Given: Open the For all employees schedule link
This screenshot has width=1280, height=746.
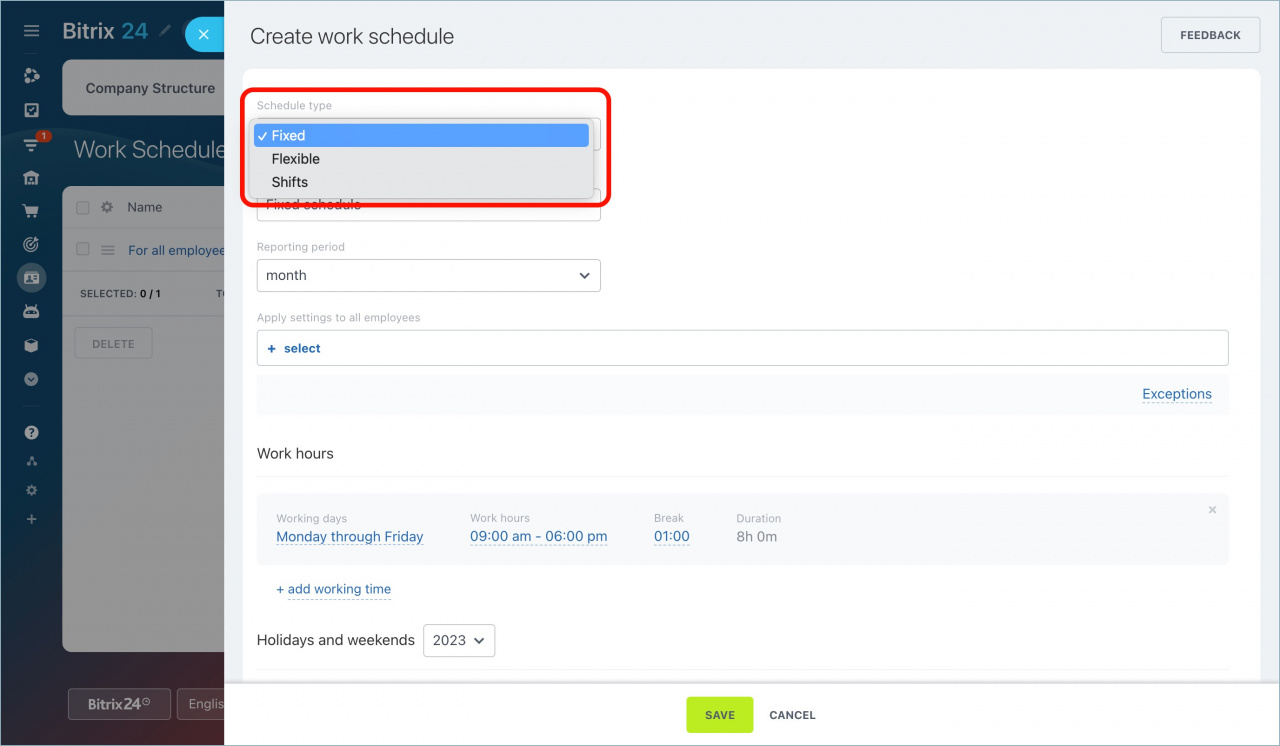Looking at the screenshot, I should tap(176, 250).
